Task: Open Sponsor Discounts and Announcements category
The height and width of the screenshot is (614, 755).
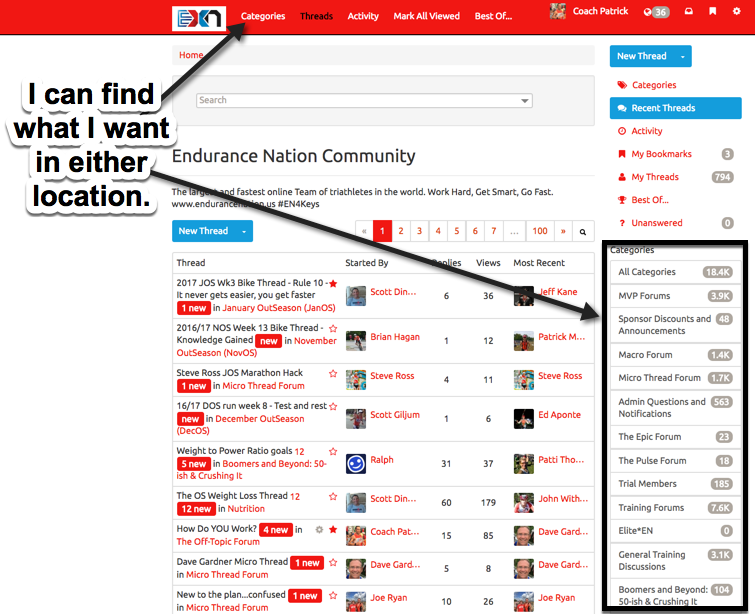Action: [675, 325]
